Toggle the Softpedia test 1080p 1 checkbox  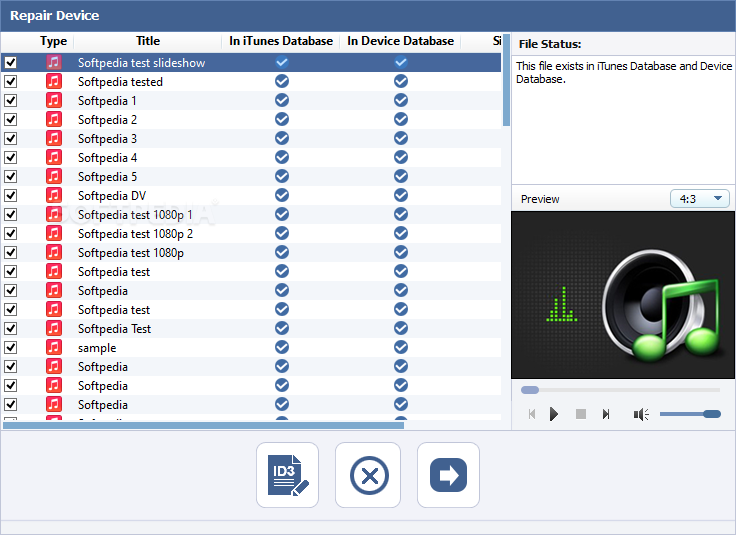tap(10, 214)
